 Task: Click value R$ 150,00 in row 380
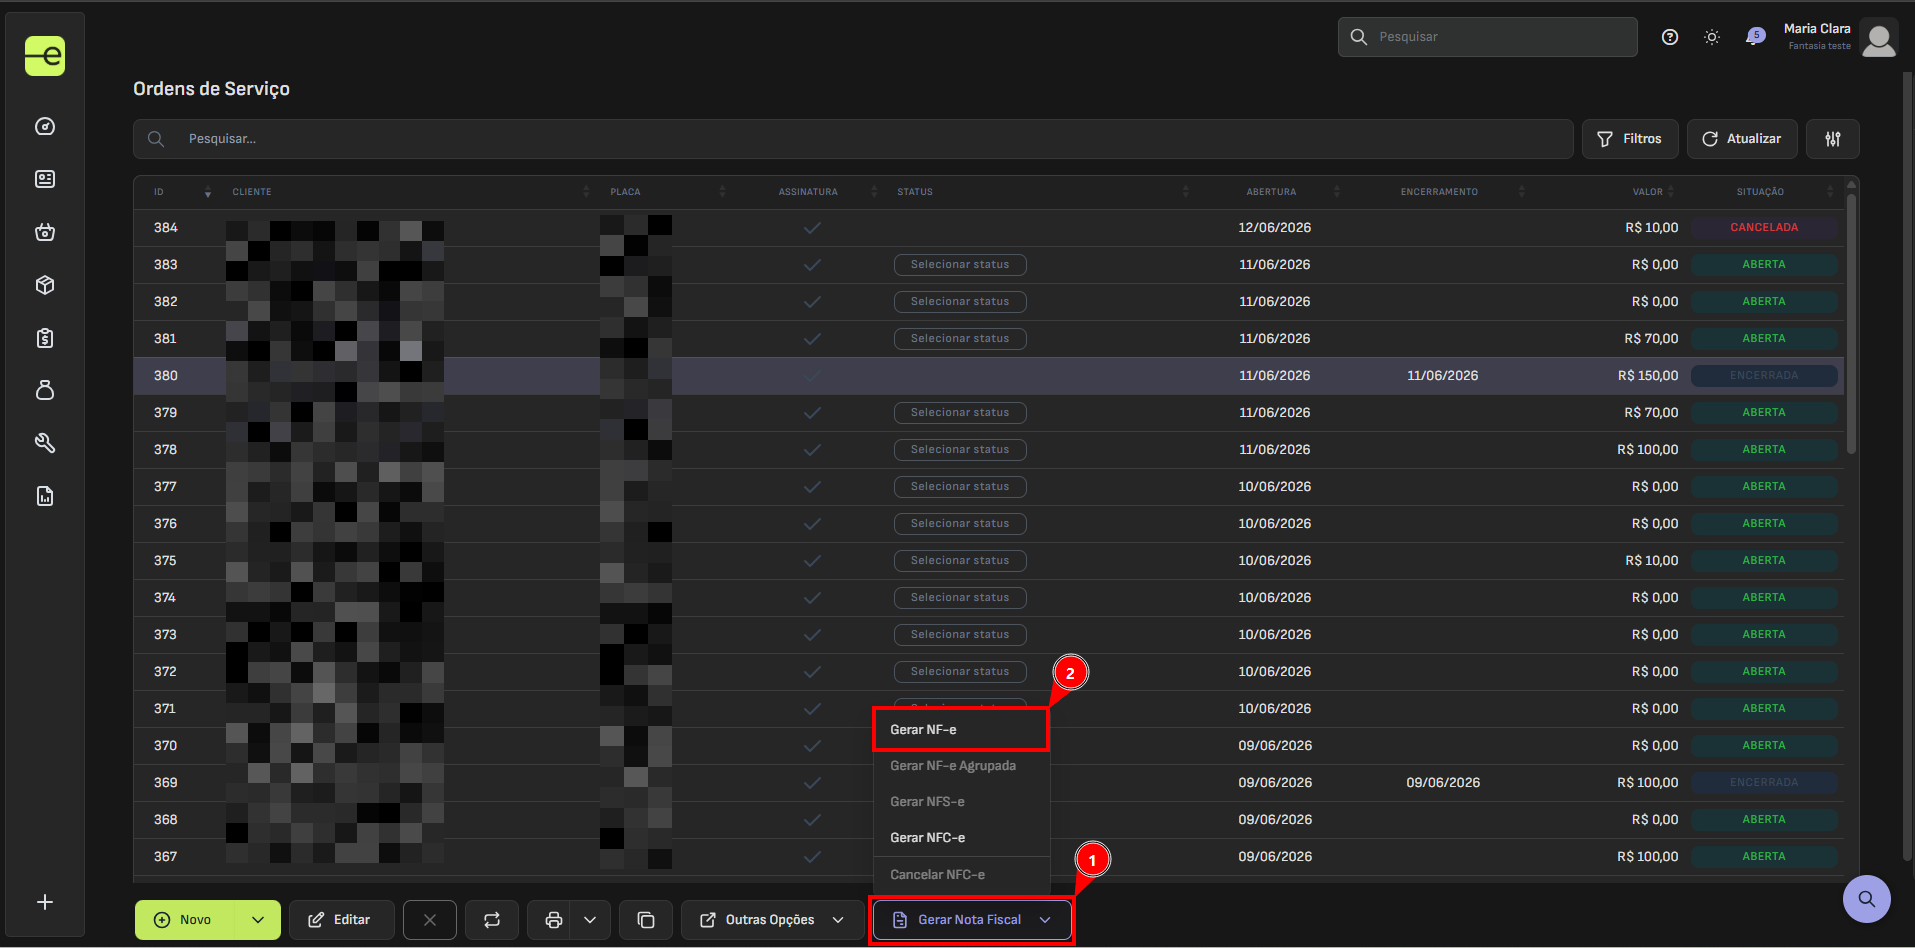(1648, 376)
